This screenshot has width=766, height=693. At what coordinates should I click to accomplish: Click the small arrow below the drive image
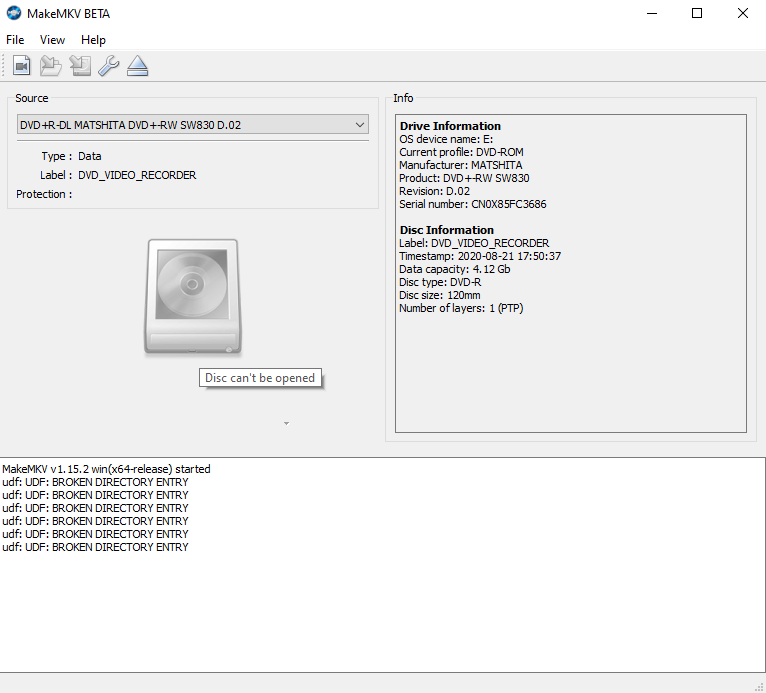[287, 423]
